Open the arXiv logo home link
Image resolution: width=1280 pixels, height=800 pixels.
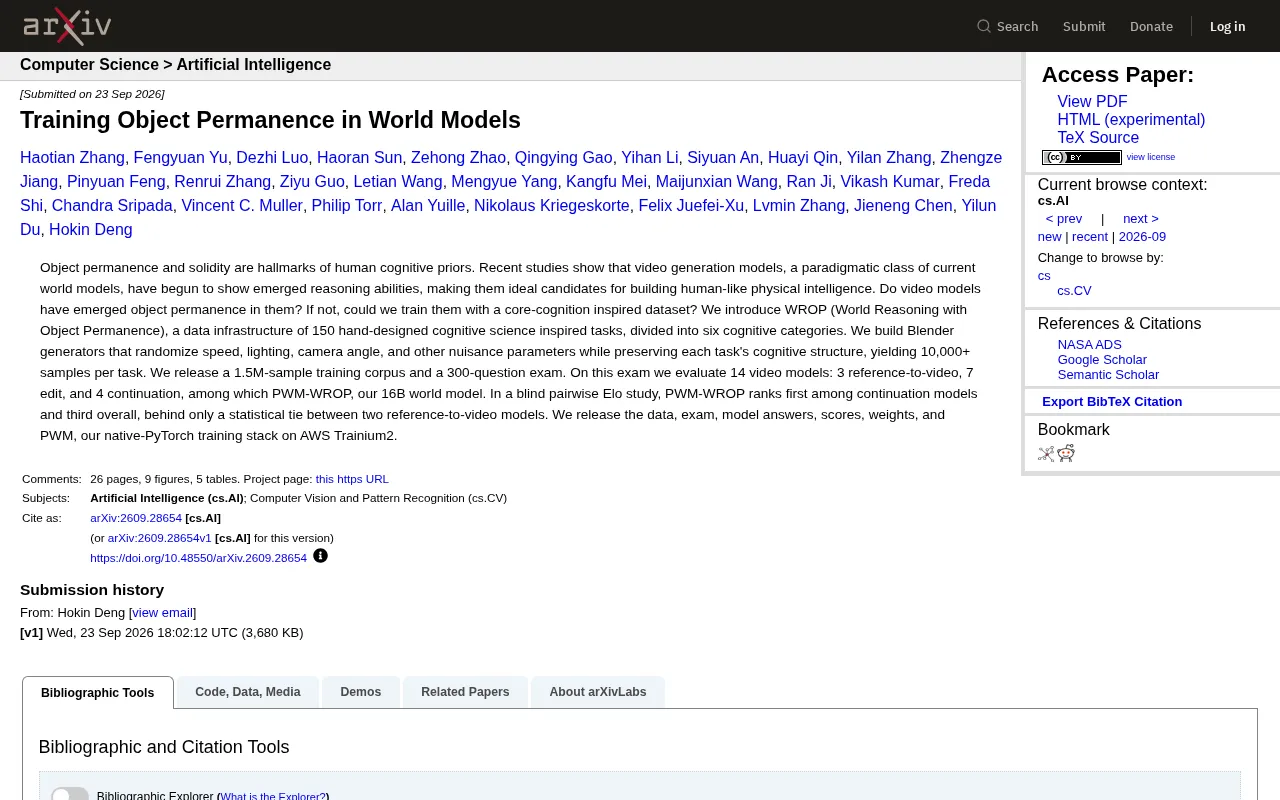point(67,26)
